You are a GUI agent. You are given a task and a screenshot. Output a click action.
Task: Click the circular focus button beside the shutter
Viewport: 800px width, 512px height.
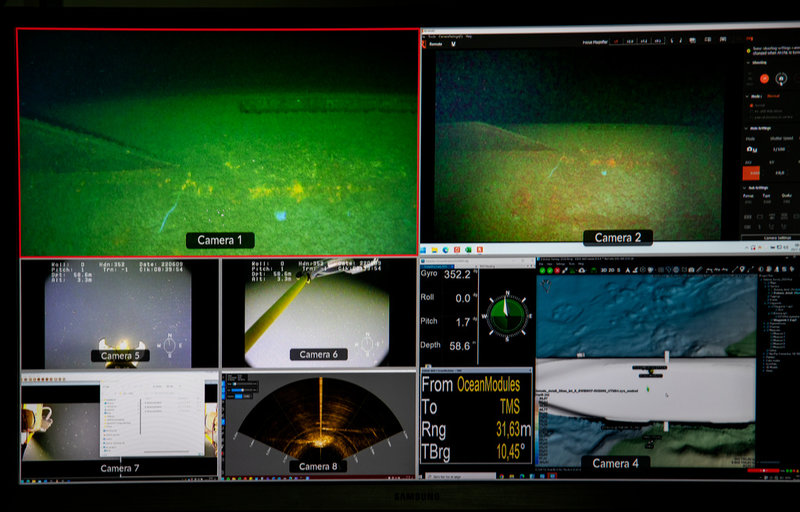click(x=781, y=78)
